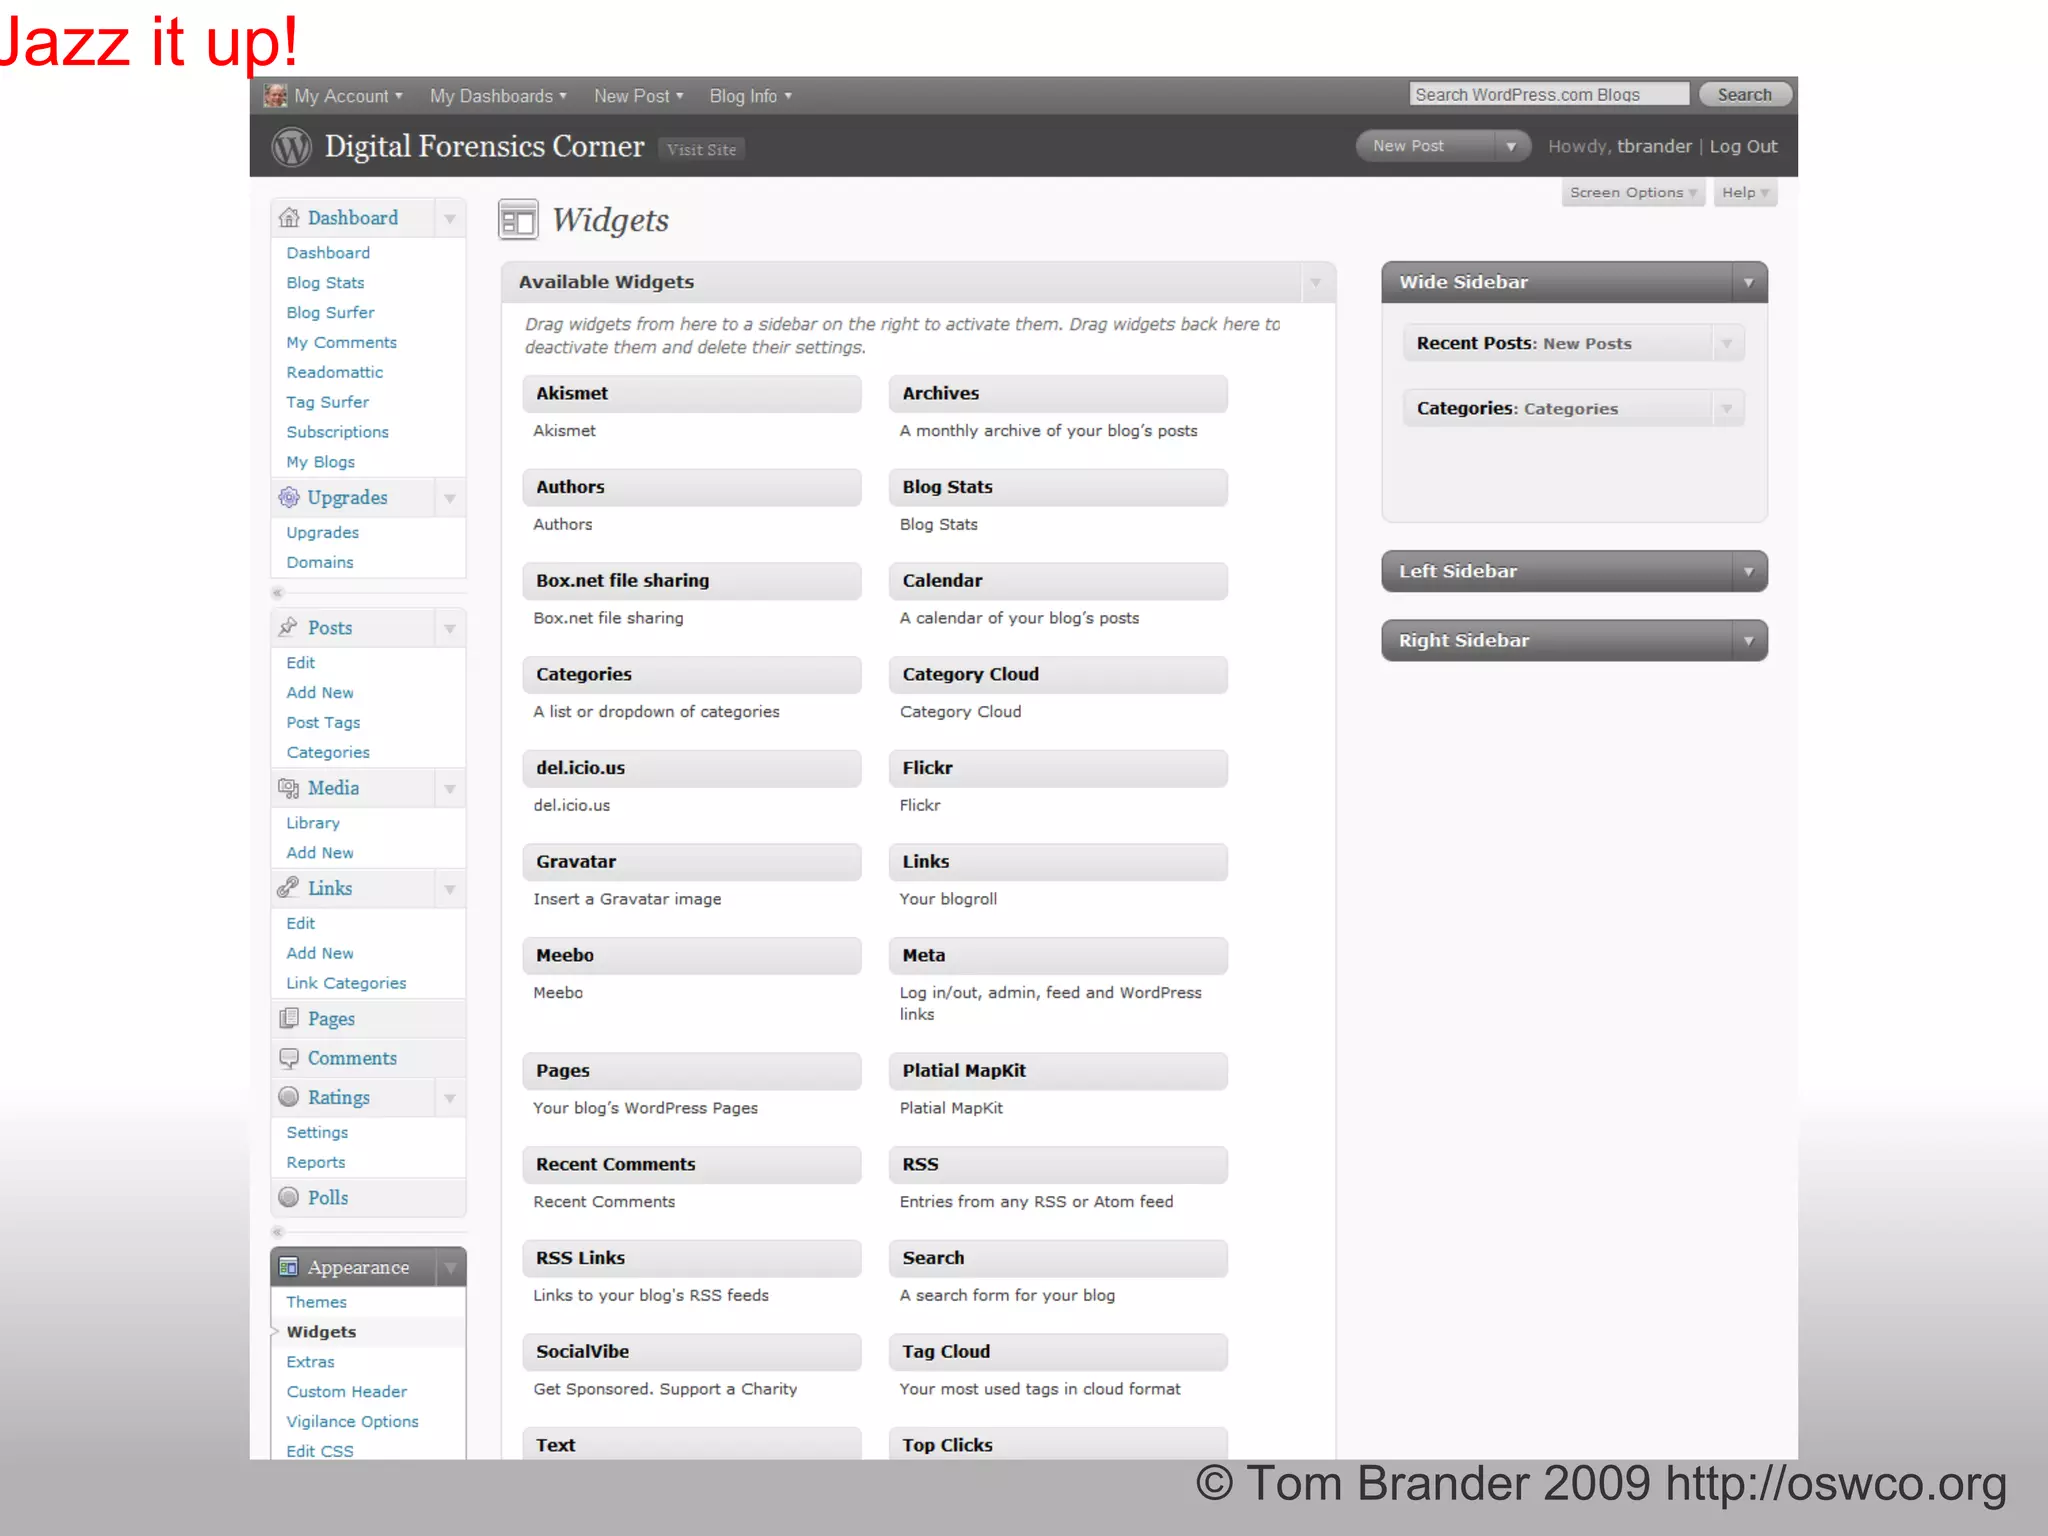Click the WordPress logo icon
This screenshot has width=2048, height=1536.
(x=291, y=147)
